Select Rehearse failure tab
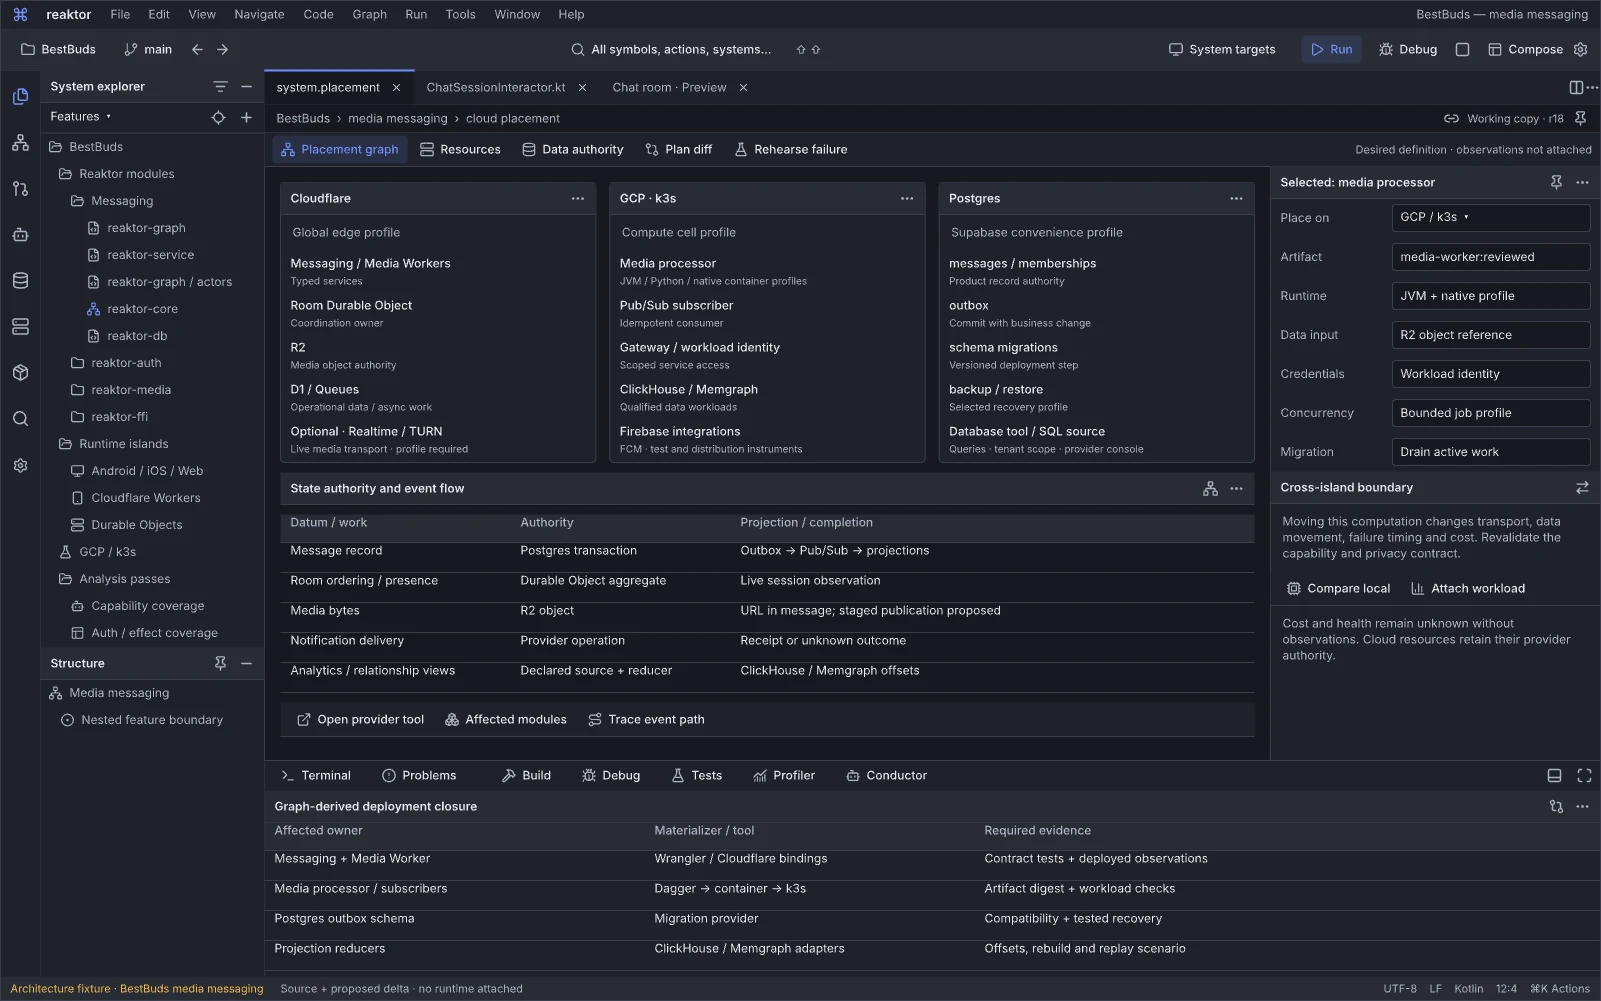The width and height of the screenshot is (1601, 1001). point(790,150)
